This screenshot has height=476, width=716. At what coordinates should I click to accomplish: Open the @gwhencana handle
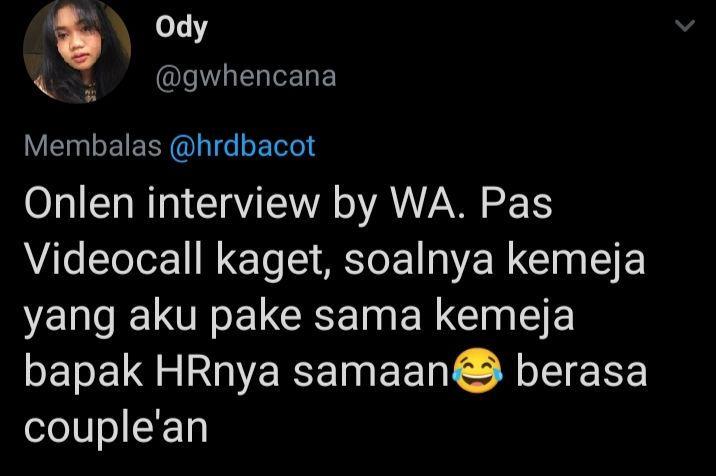pyautogui.click(x=246, y=76)
